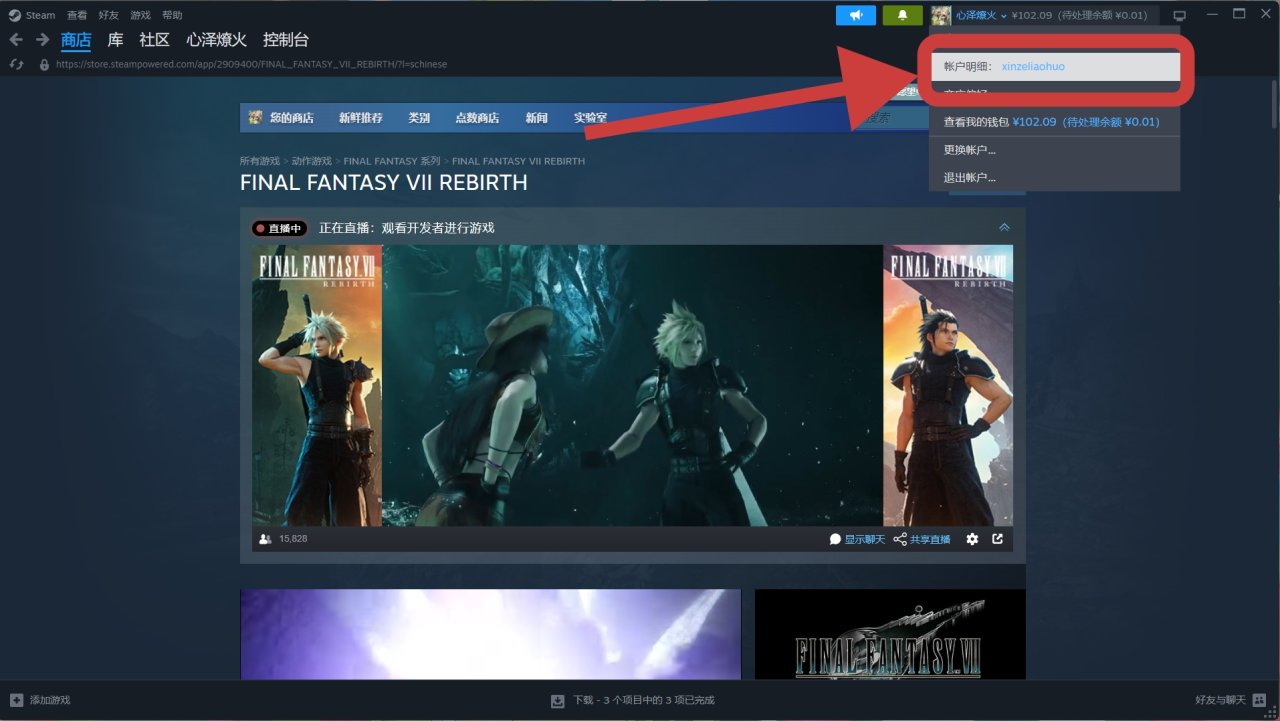Image resolution: width=1280 pixels, height=721 pixels.
Task: Open 实验室 in store navigation
Action: point(590,118)
